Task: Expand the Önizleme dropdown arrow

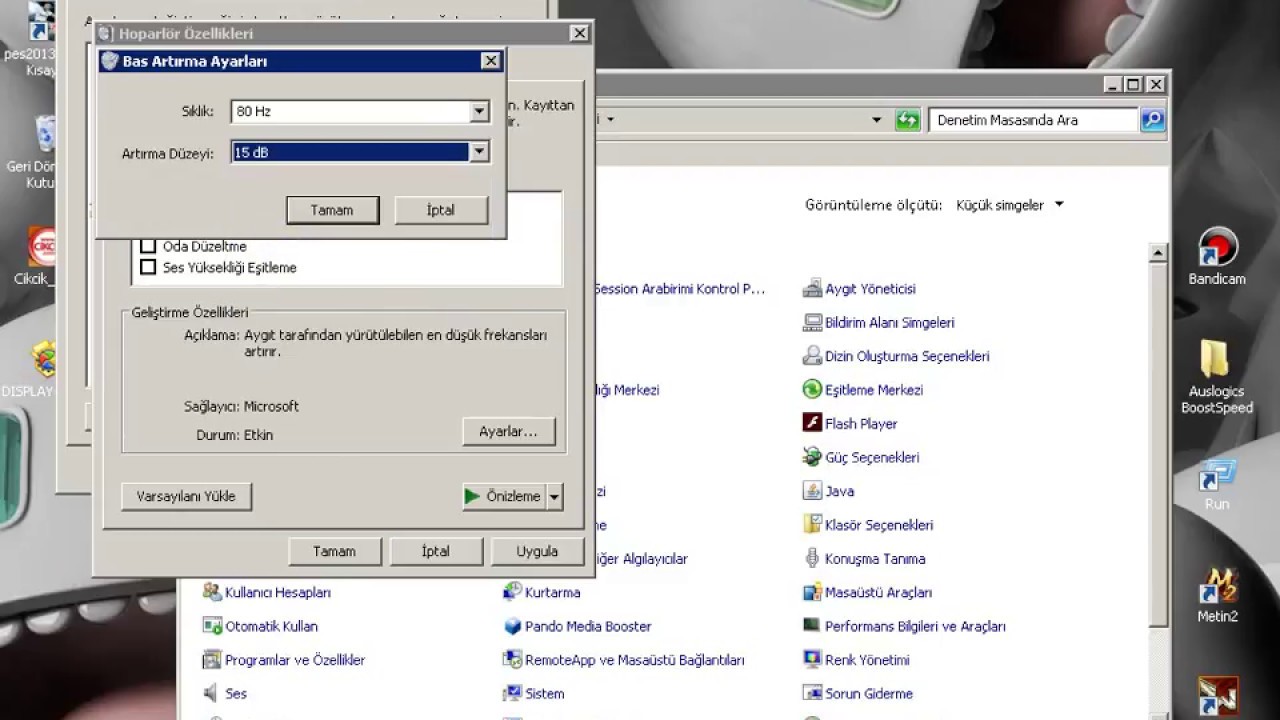Action: click(555, 496)
